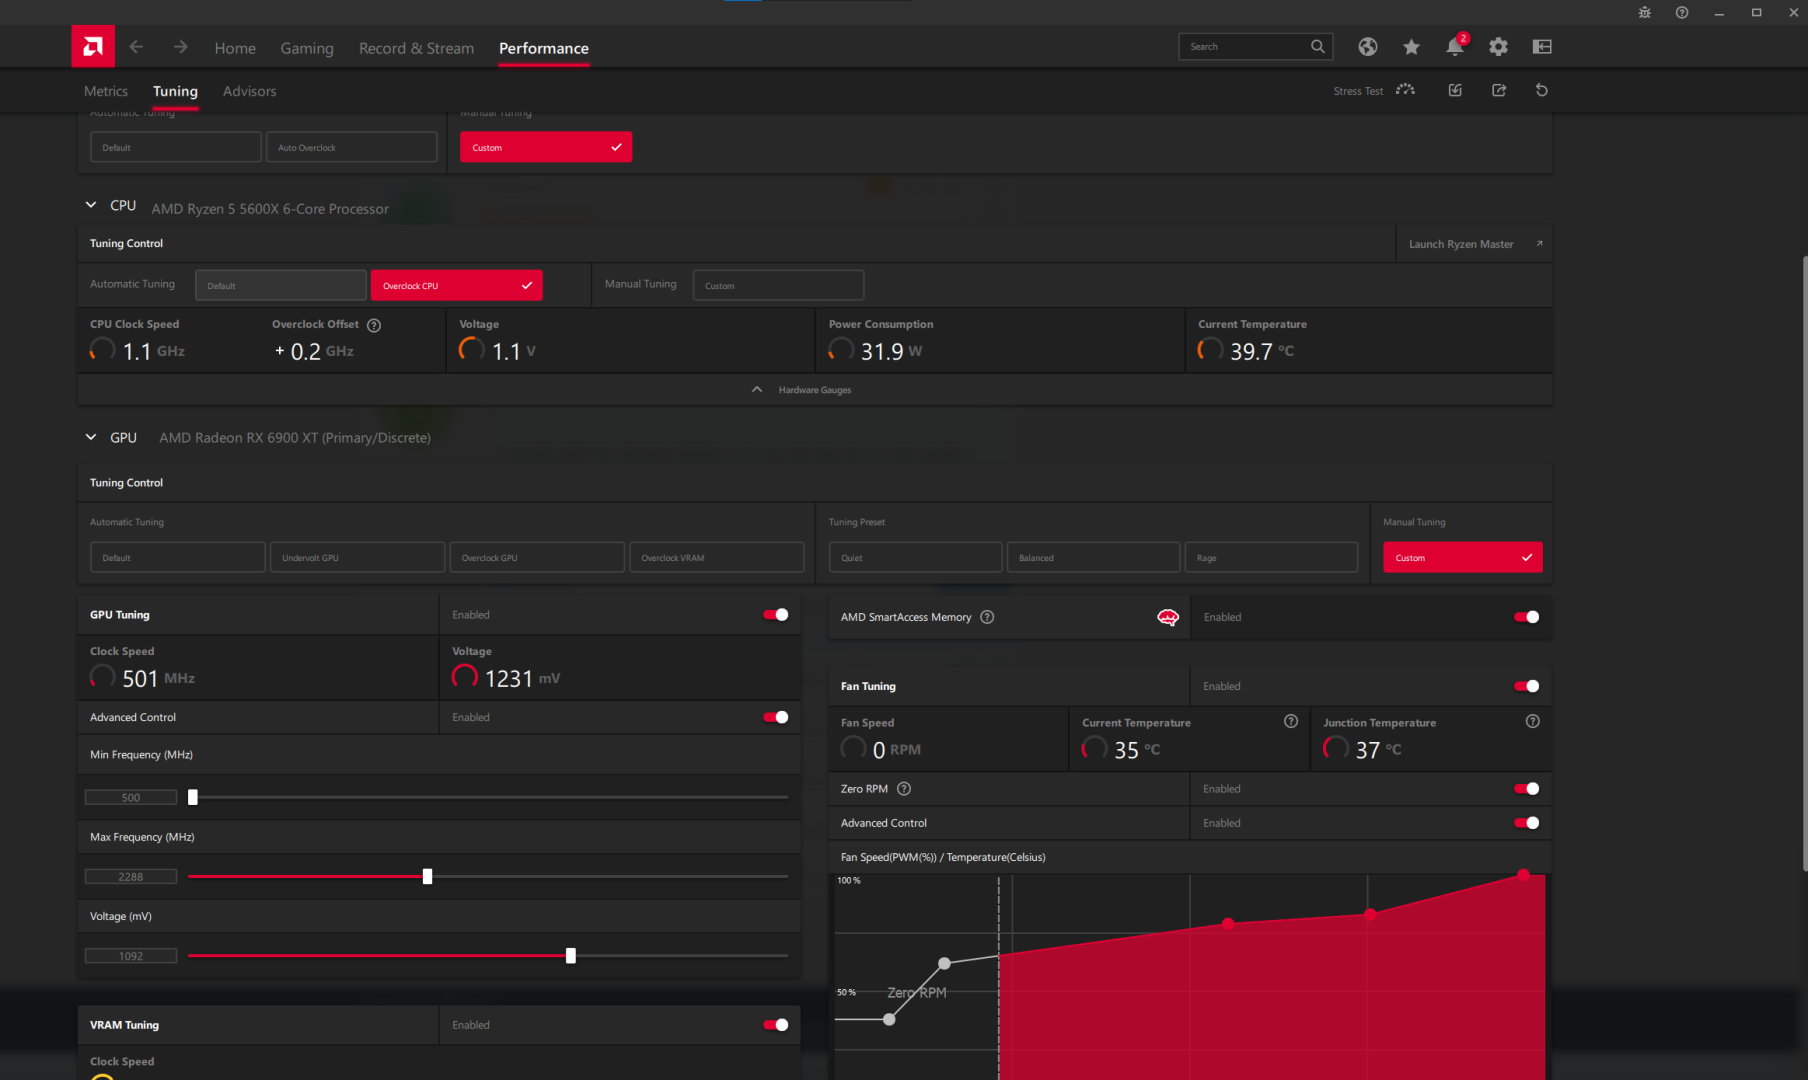Choose the Quiet tuning preset
This screenshot has width=1808, height=1080.
coord(915,557)
